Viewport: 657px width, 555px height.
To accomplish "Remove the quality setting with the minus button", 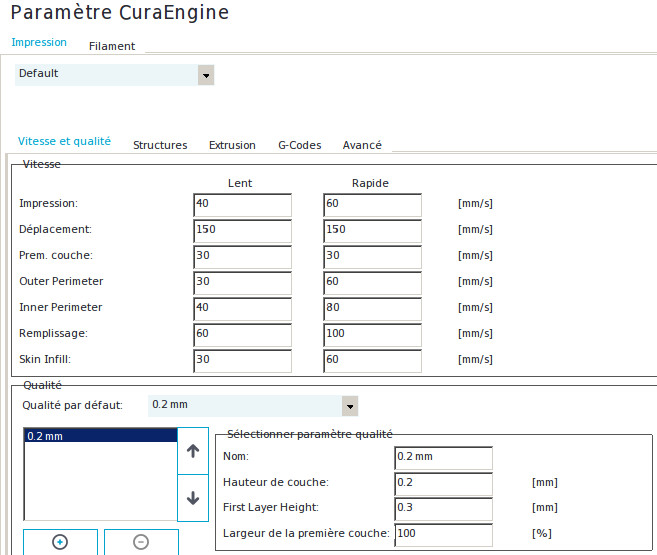I will (x=141, y=542).
